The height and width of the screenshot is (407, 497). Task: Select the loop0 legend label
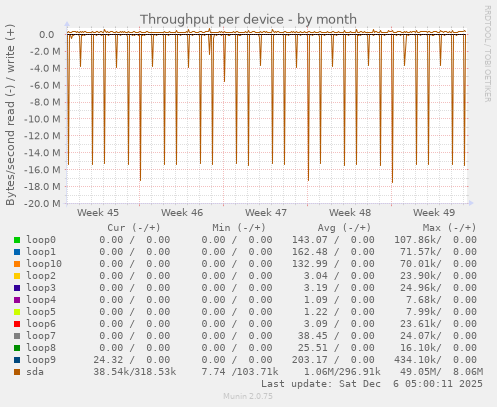click(x=41, y=240)
